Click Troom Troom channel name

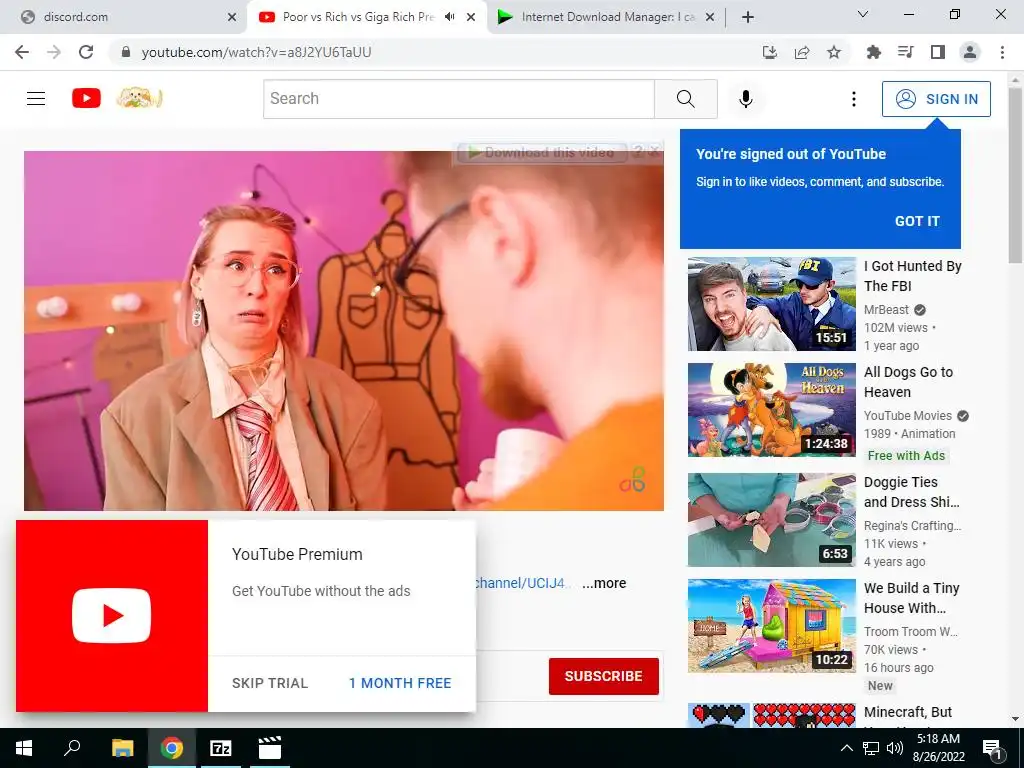pos(910,632)
